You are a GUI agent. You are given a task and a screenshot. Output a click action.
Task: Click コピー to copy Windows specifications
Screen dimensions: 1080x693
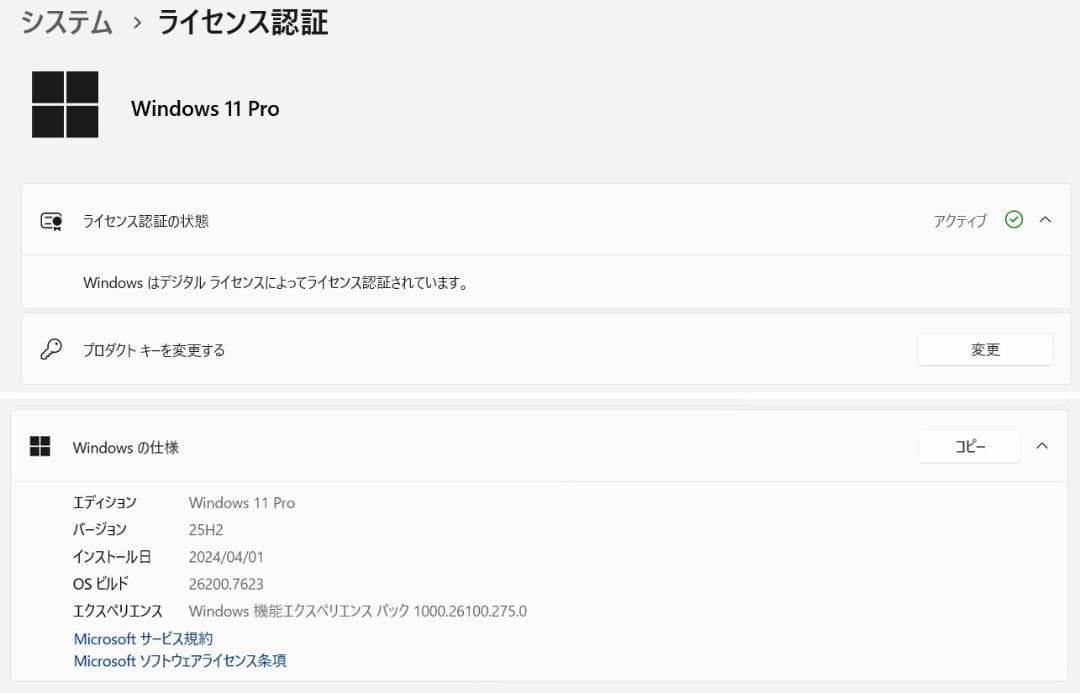(x=968, y=446)
